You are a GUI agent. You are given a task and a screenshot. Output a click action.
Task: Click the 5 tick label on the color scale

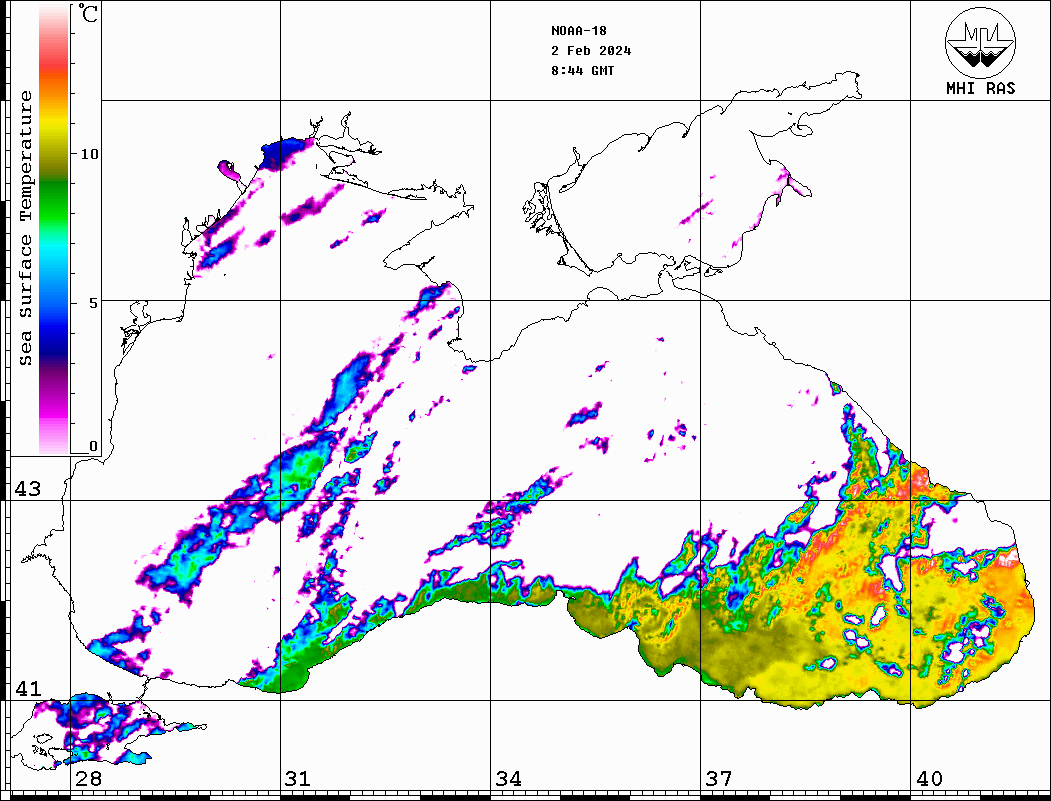coord(92,302)
